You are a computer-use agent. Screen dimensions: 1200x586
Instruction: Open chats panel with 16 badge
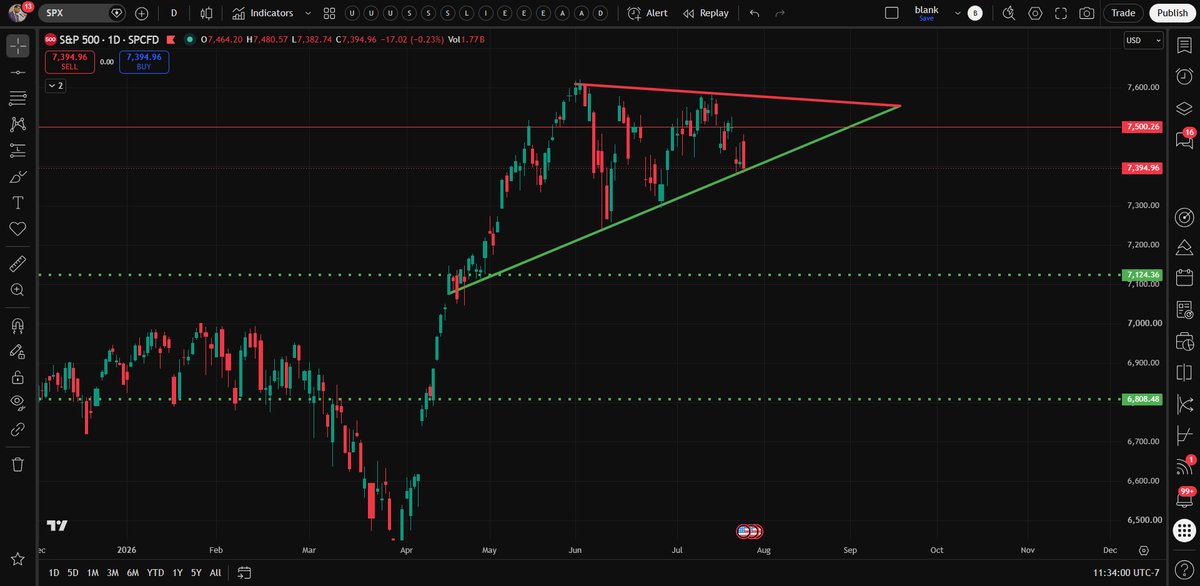tap(1185, 140)
